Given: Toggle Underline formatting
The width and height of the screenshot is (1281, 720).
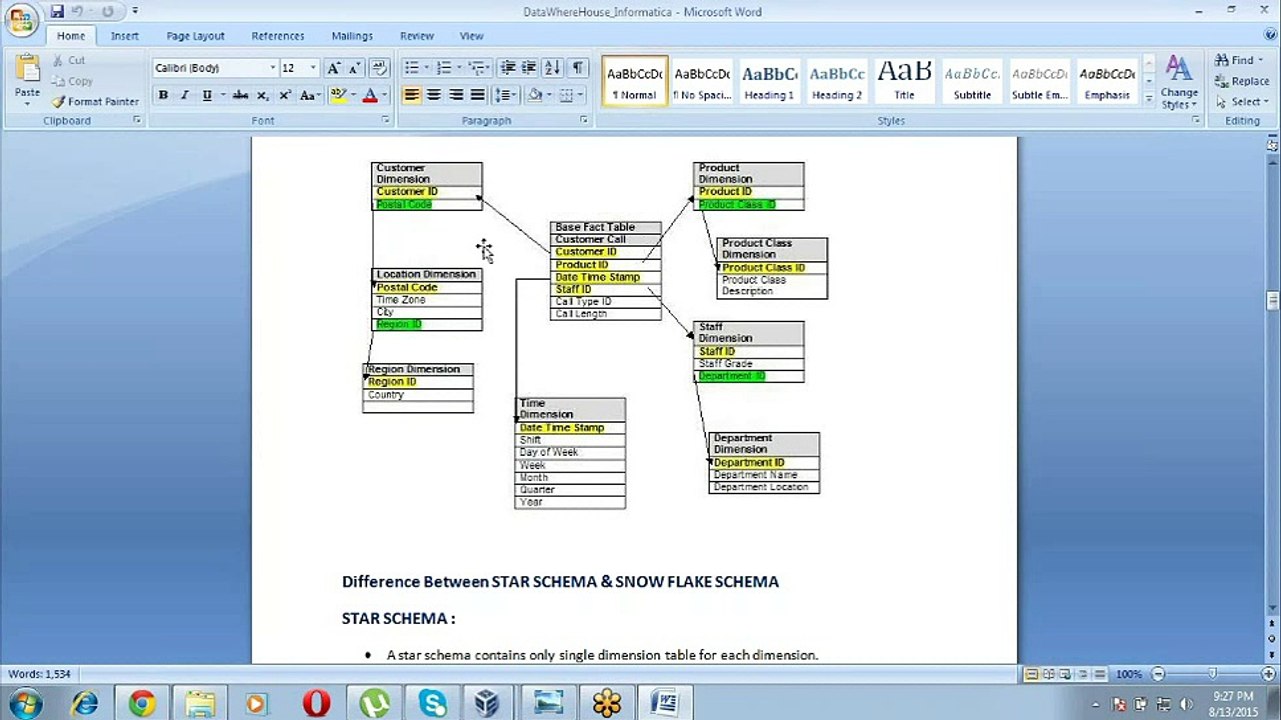Looking at the screenshot, I should point(206,95).
